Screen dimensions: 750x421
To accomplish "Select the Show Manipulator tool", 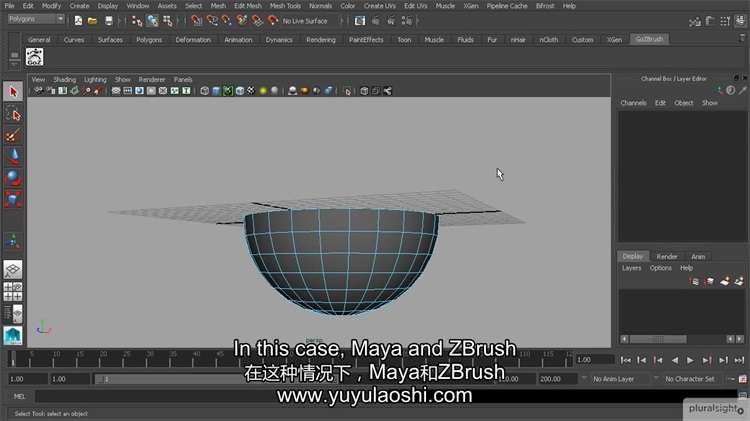I will pyautogui.click(x=13, y=241).
